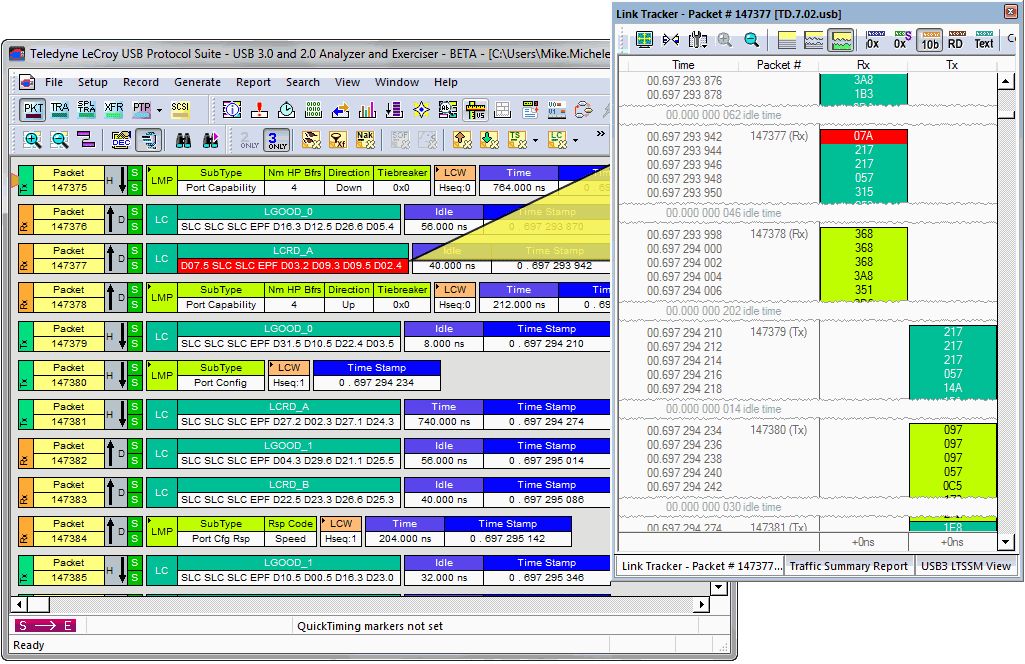The image size is (1025, 664).
Task: Switch to the XFR transfer level view
Action: 114,109
